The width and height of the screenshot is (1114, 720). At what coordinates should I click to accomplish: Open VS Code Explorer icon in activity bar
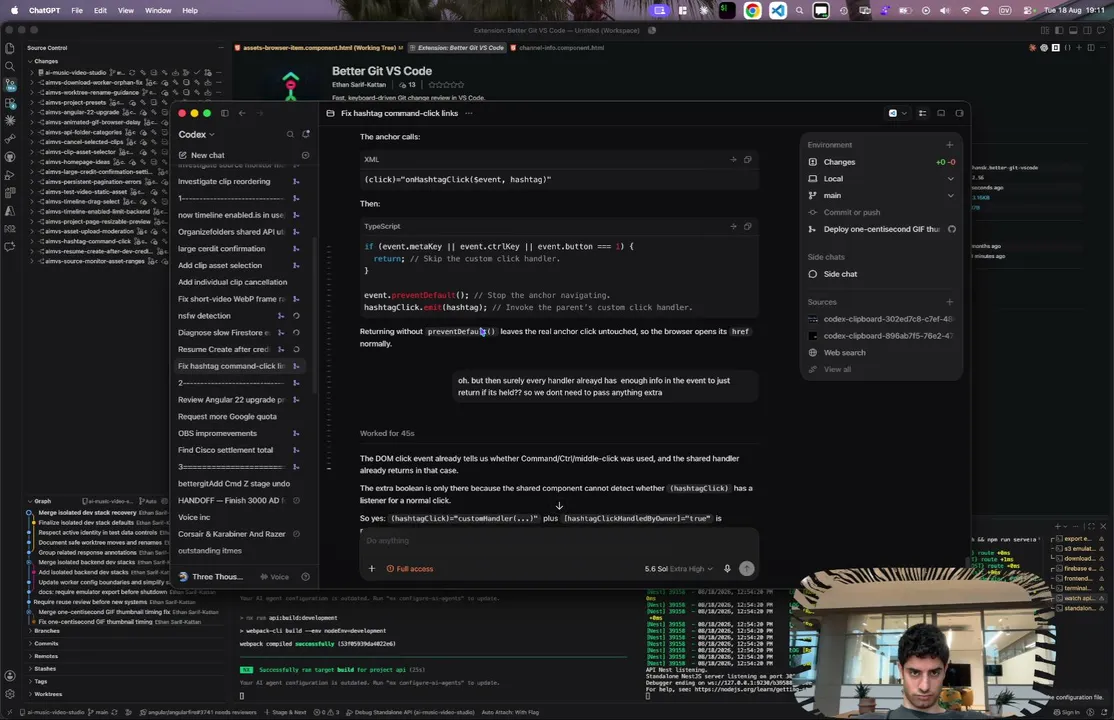[10, 48]
